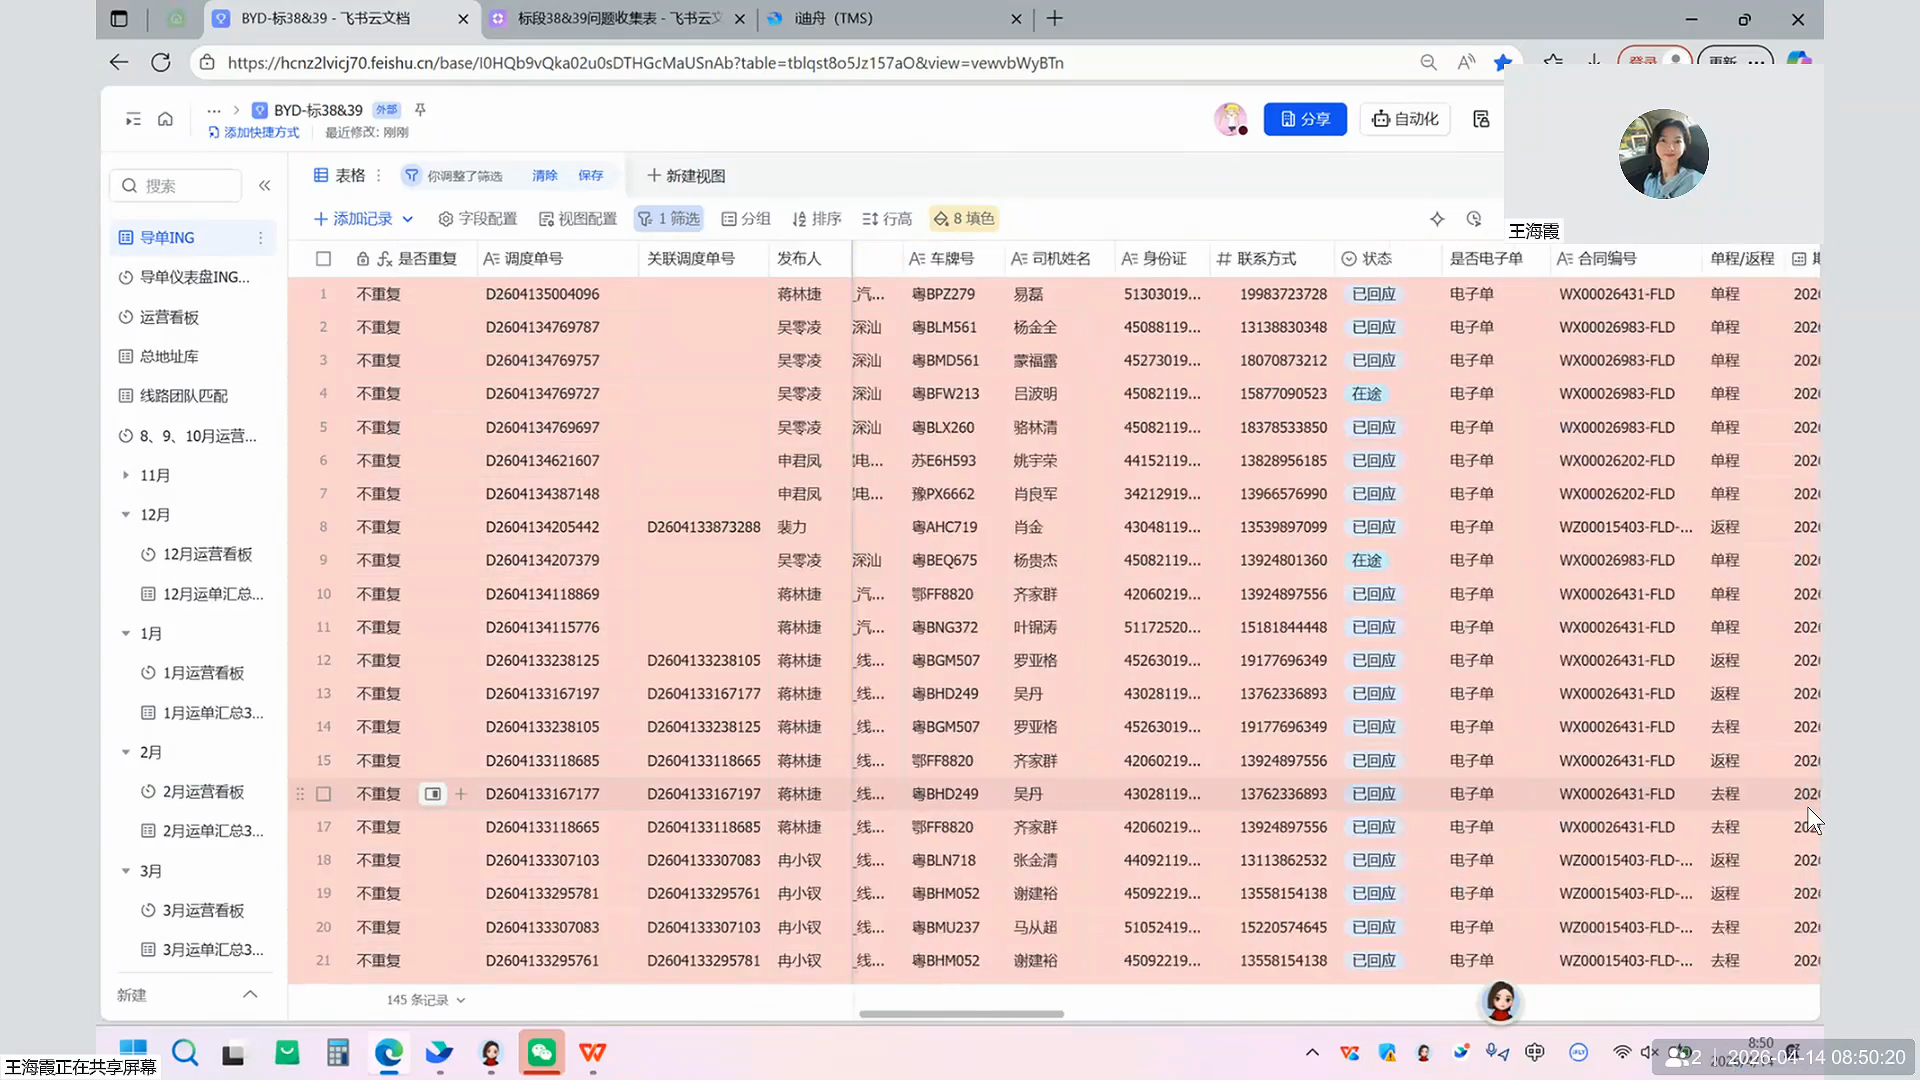
Task: Open 字段配置 field configuration
Action: (477, 218)
